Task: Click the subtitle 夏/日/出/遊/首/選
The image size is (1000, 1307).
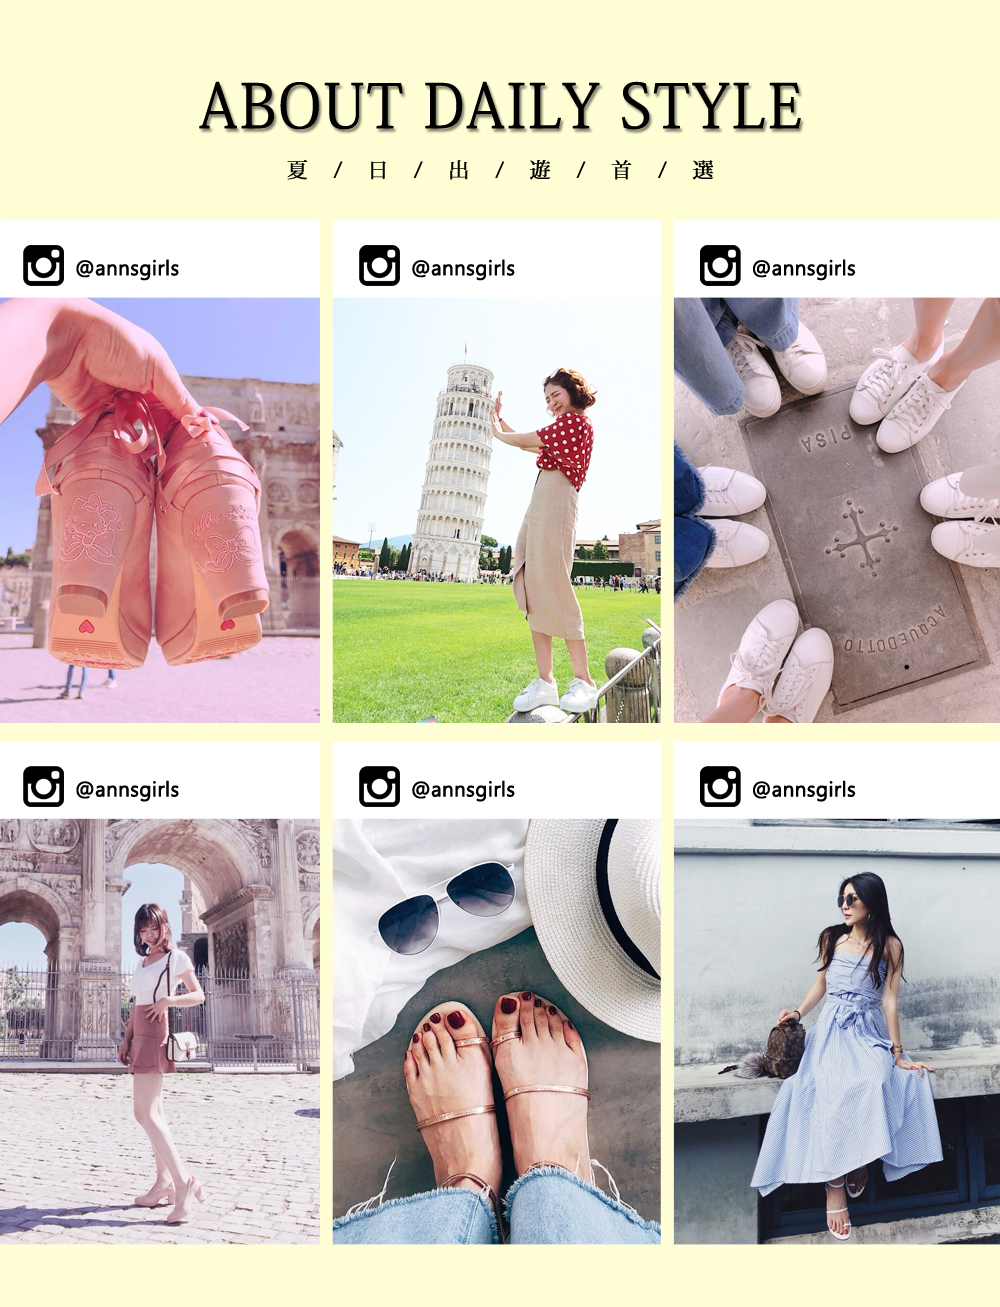Action: coord(500,170)
